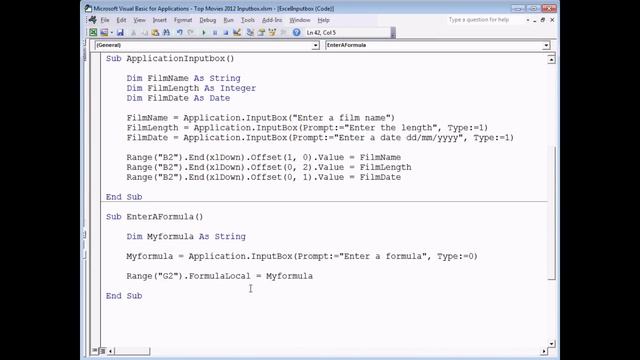
Task: Restore the code window with inner restore button
Action: tap(543, 20)
